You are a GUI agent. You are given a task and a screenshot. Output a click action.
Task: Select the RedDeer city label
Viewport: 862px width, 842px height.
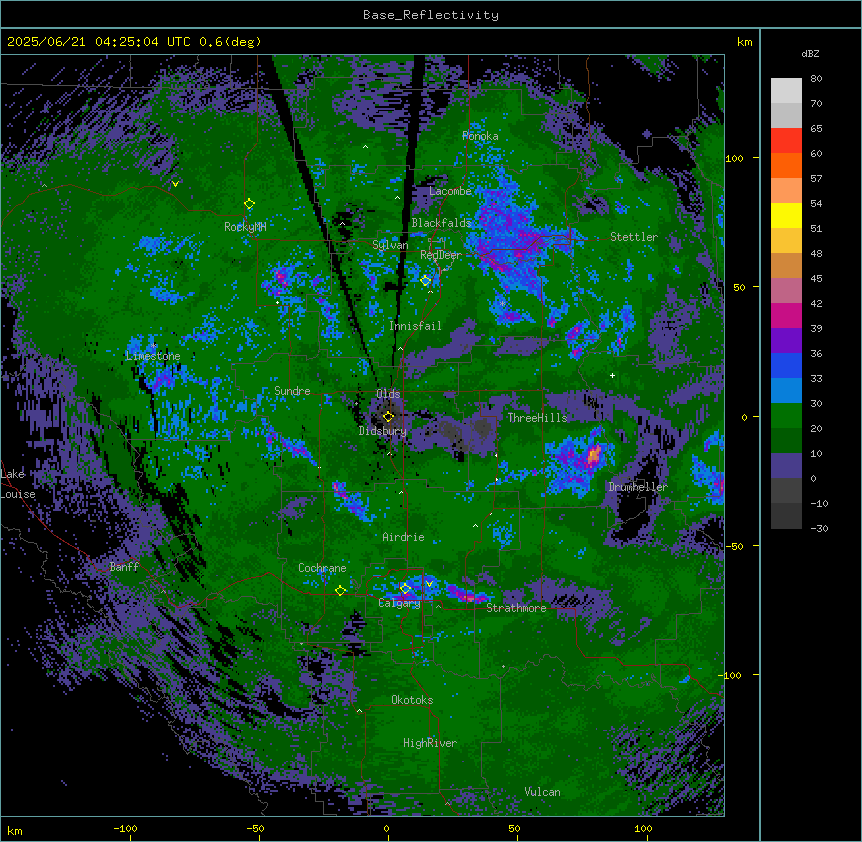click(441, 255)
